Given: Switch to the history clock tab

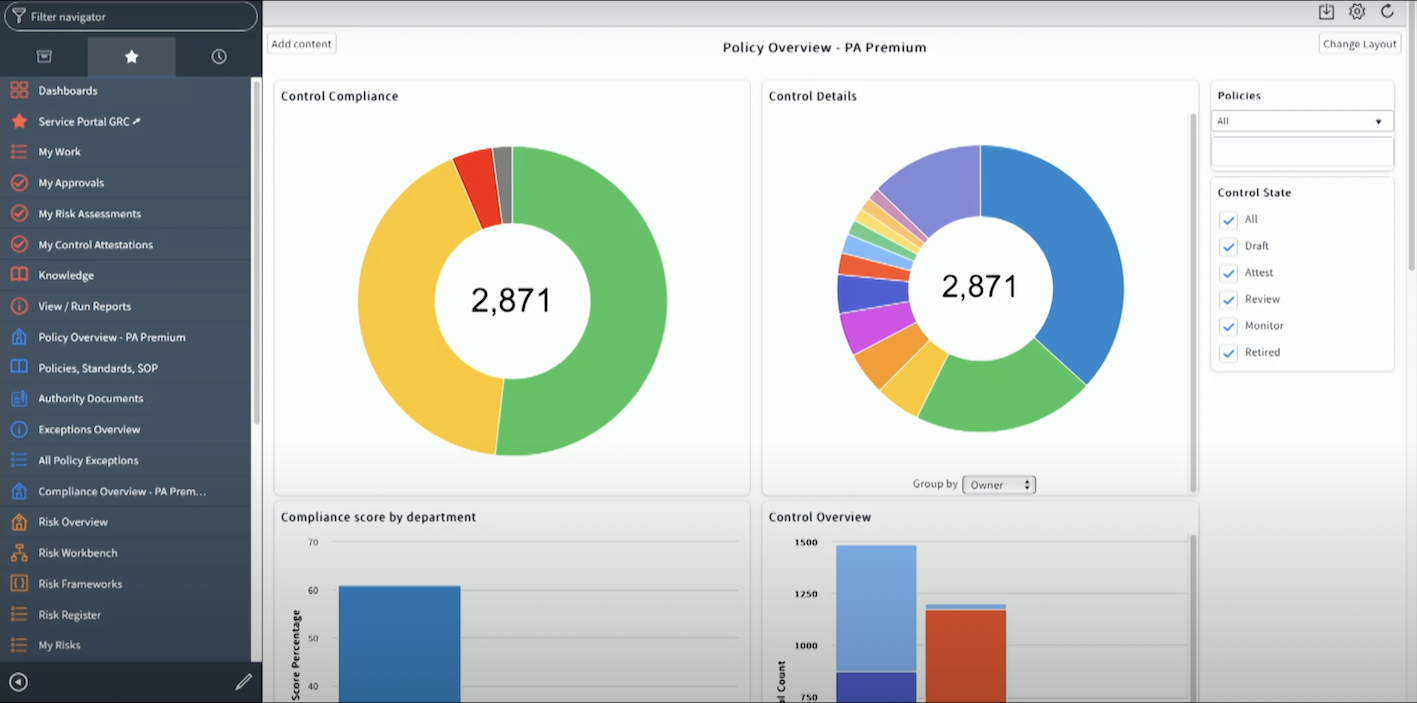Looking at the screenshot, I should [x=219, y=57].
